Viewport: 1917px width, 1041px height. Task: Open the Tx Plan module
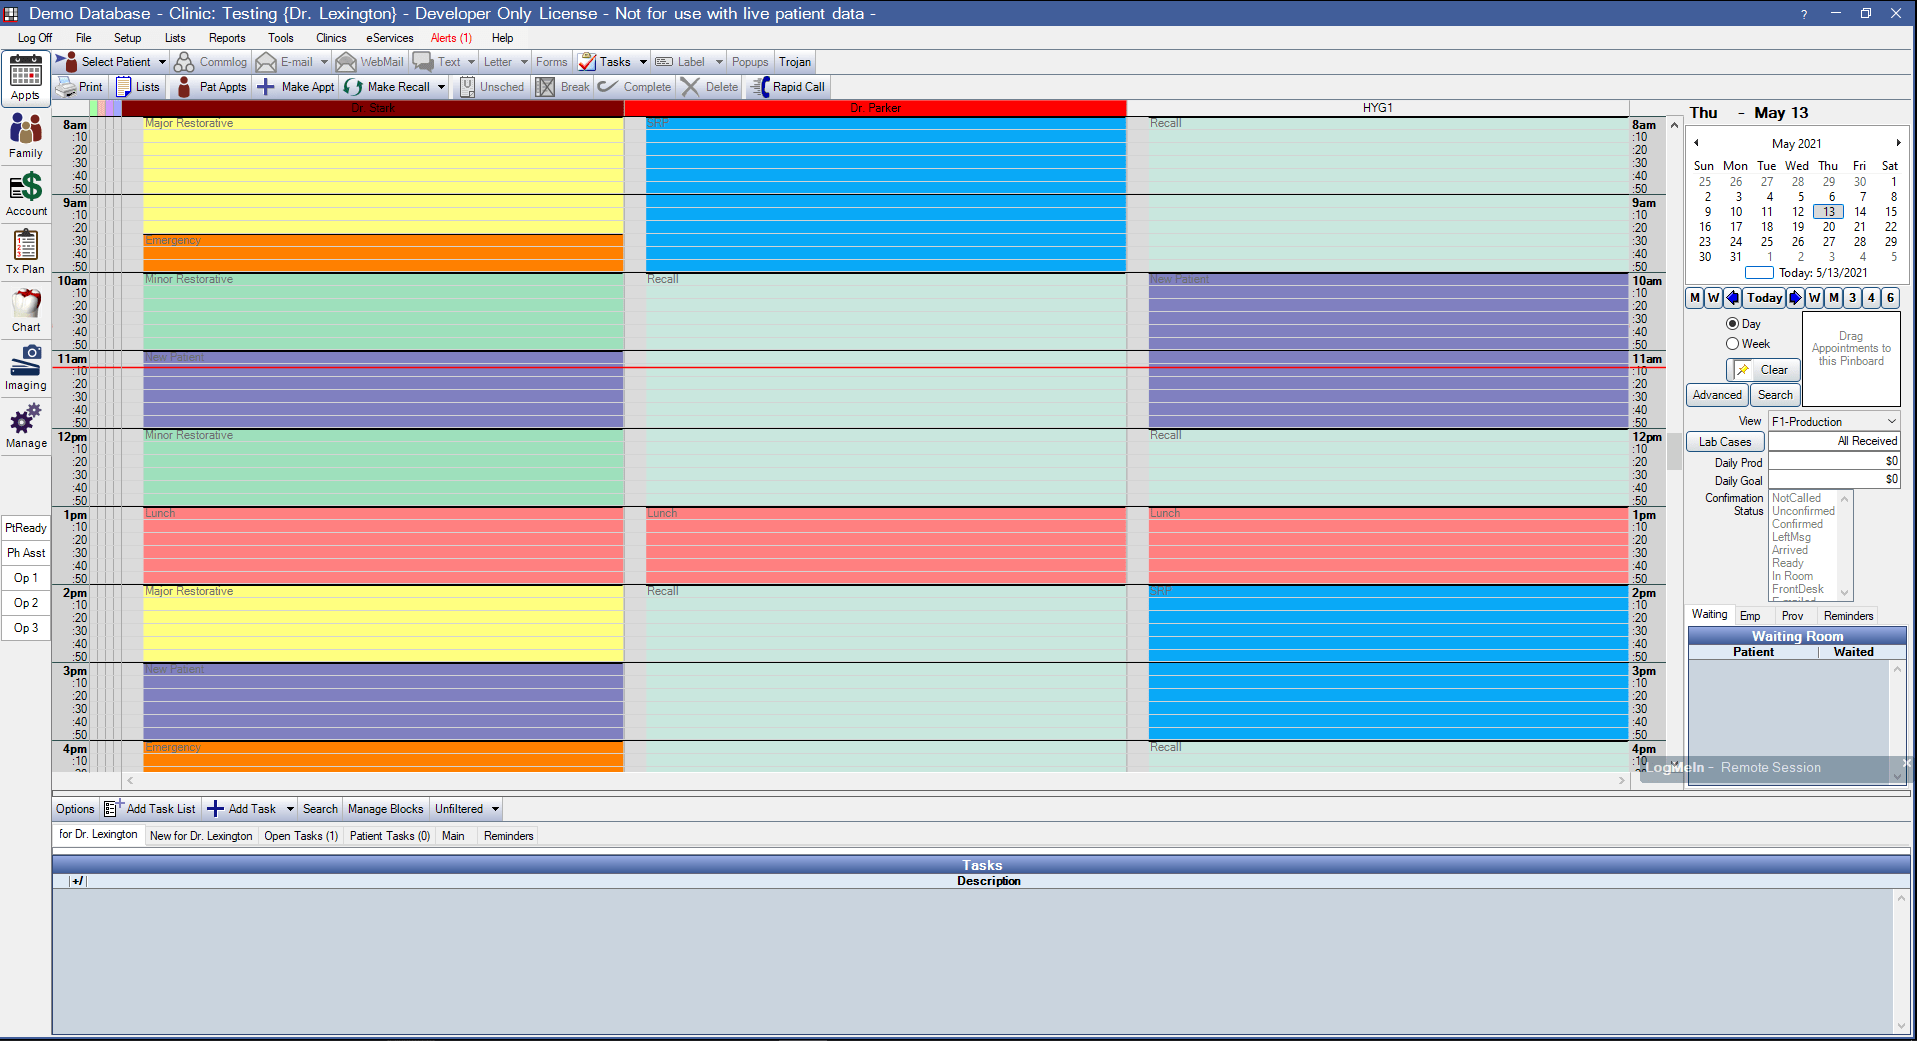(25, 251)
